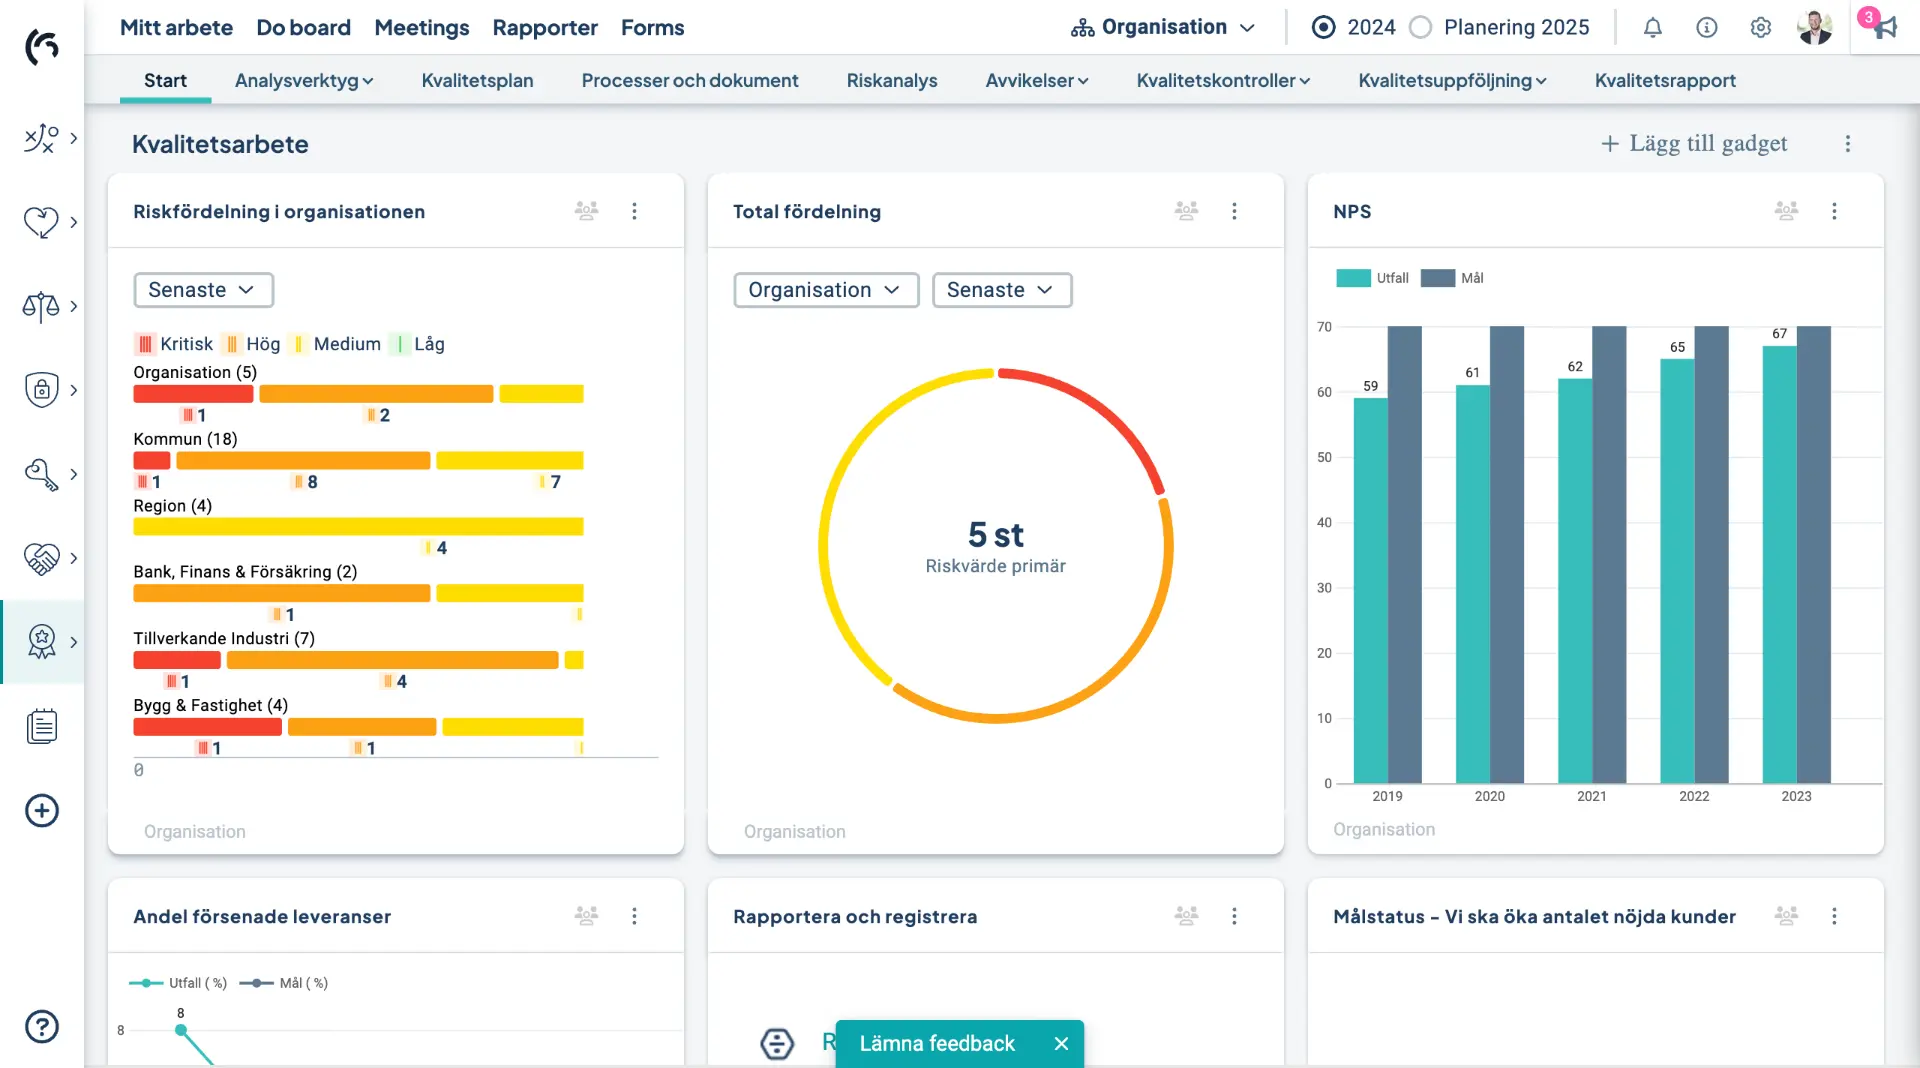The image size is (1920, 1068).
Task: Open Forms in top navigation
Action: click(x=652, y=28)
